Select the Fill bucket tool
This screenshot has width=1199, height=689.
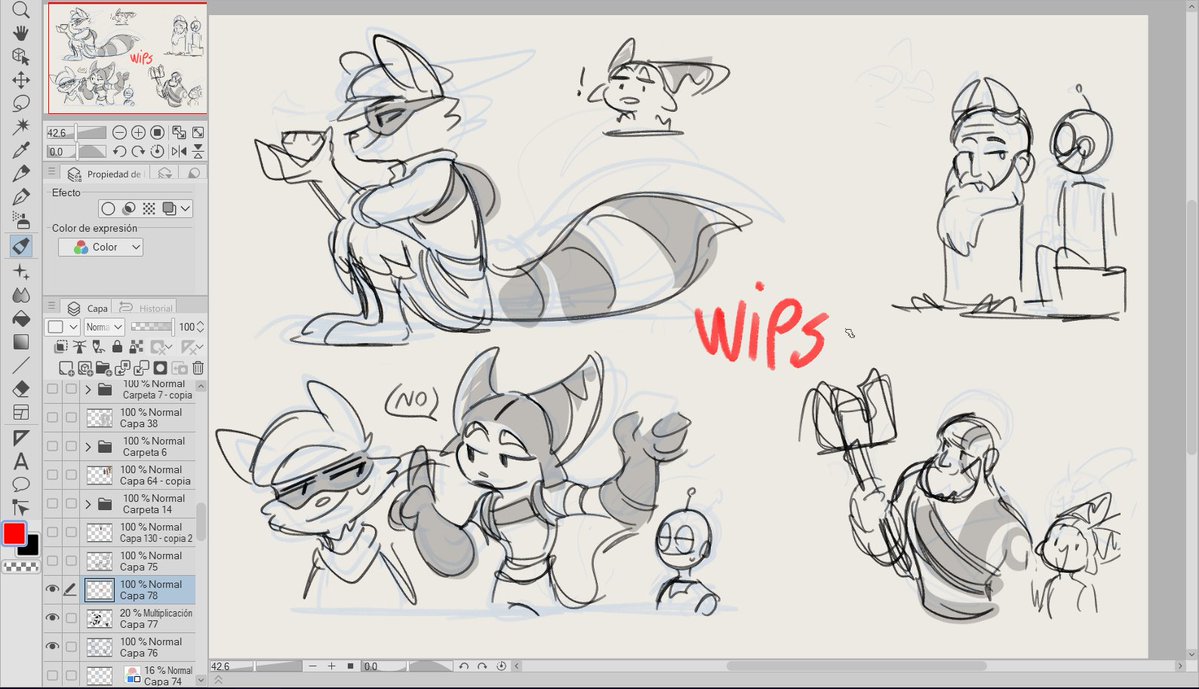click(x=21, y=318)
